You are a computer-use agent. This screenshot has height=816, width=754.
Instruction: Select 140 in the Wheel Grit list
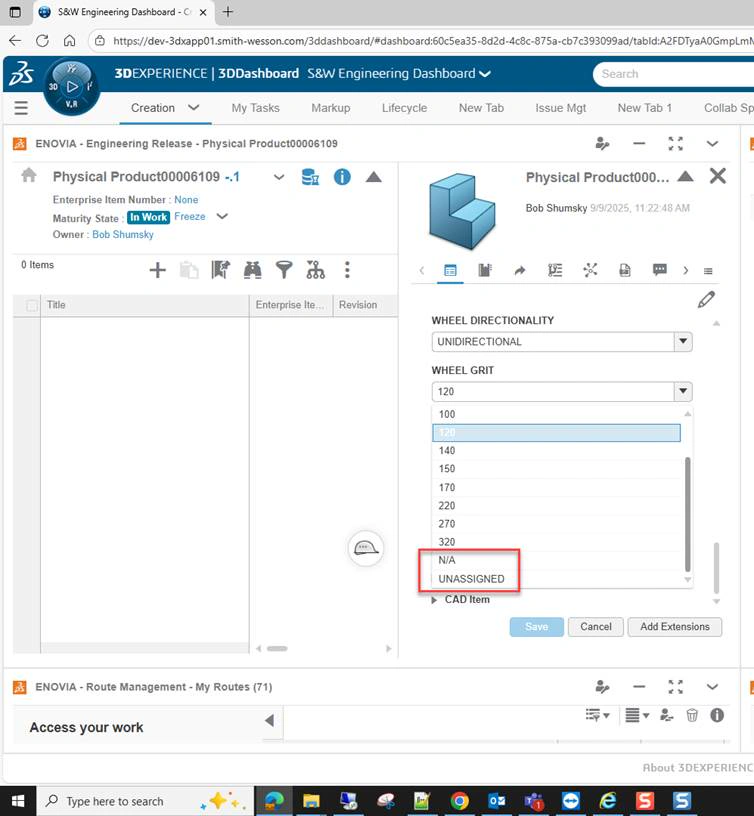pyautogui.click(x=556, y=451)
